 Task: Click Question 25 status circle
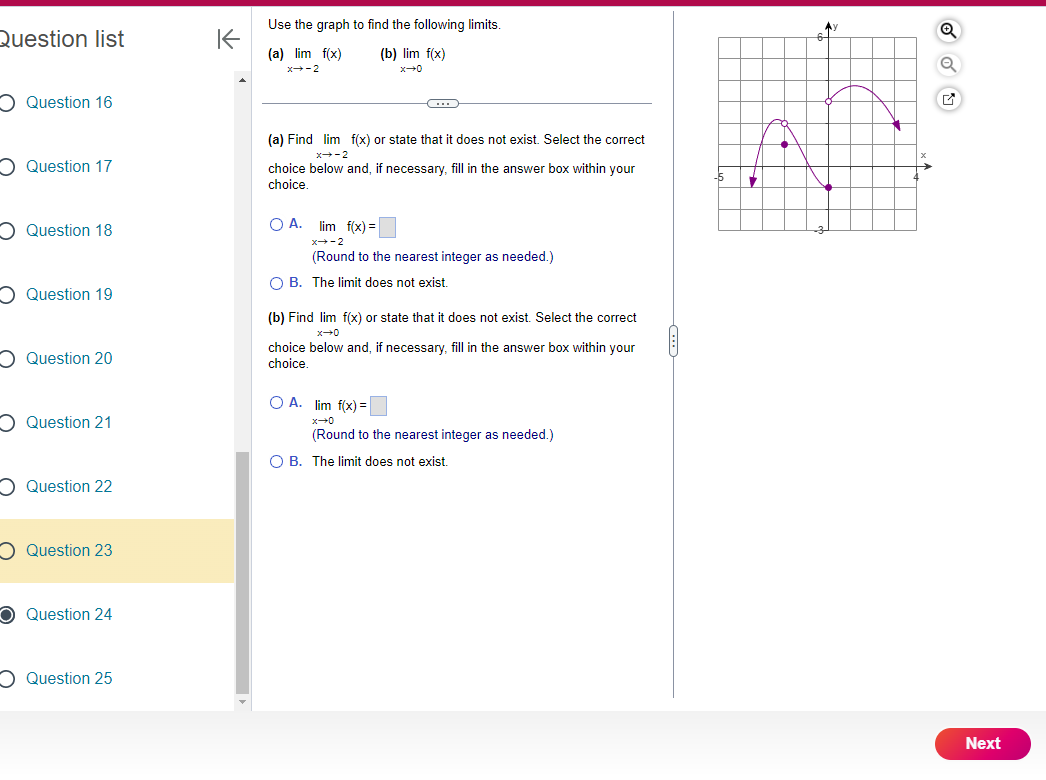coord(7,679)
